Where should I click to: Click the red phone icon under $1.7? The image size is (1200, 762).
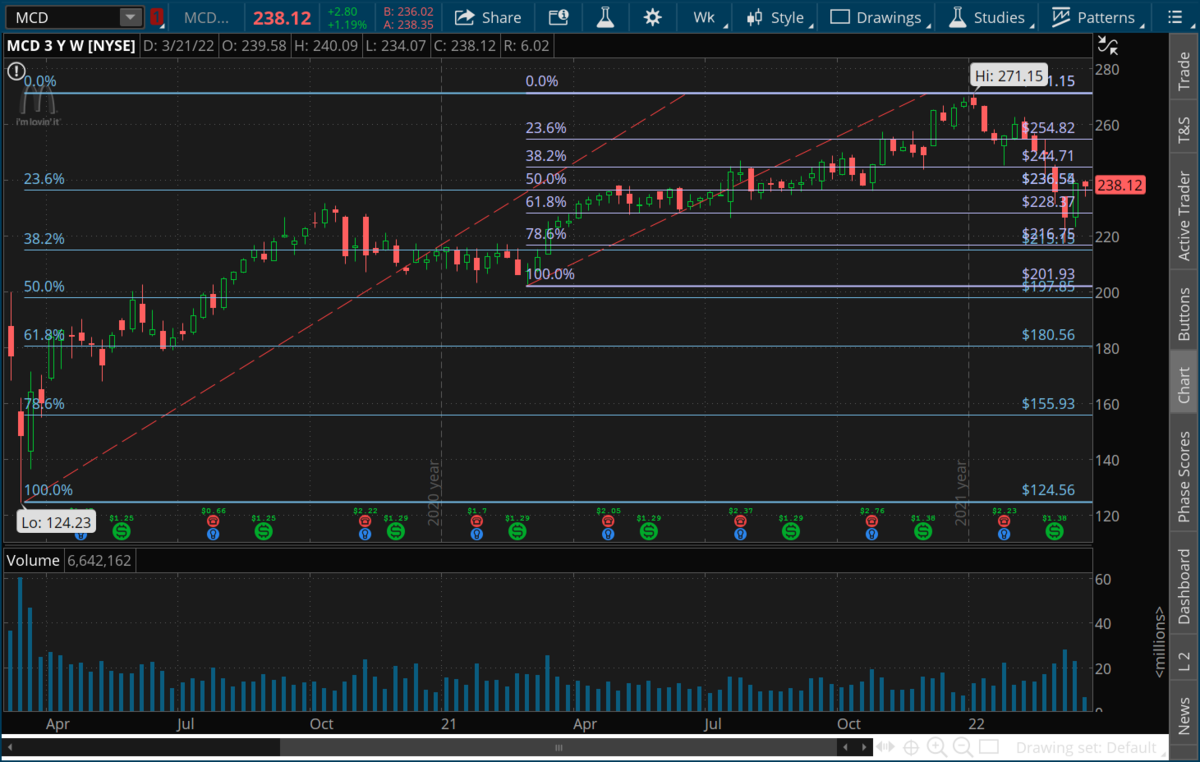[476, 522]
